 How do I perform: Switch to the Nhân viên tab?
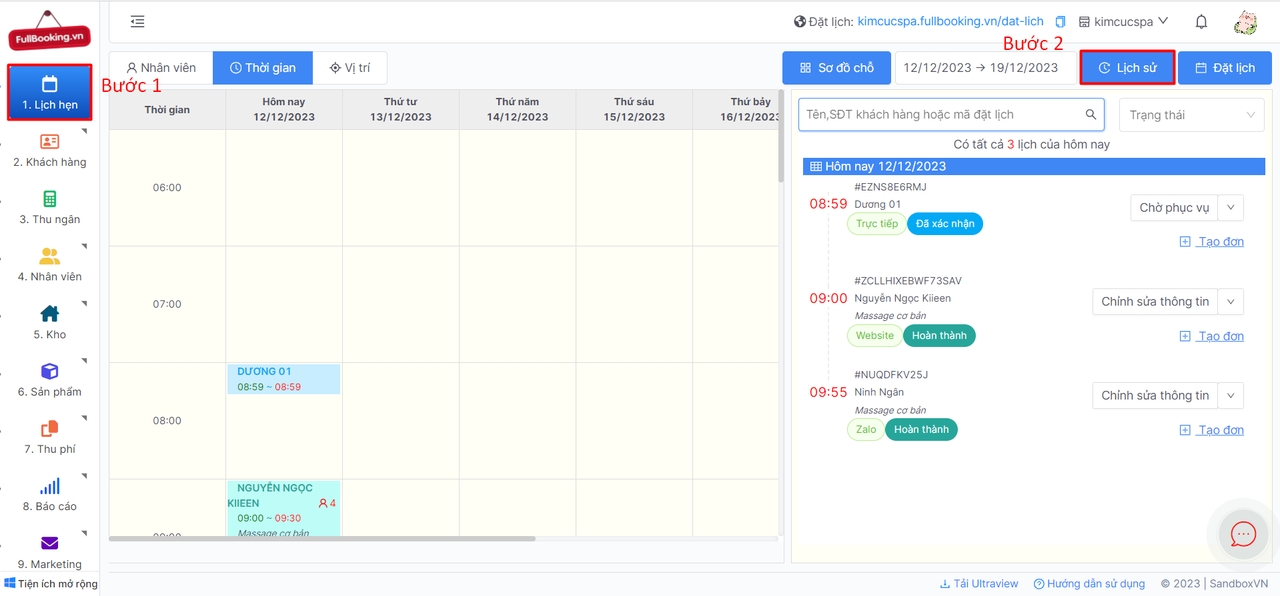coord(161,68)
